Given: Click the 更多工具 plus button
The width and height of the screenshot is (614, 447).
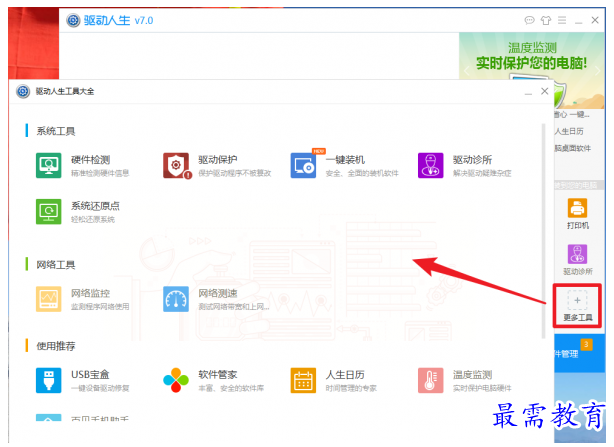Looking at the screenshot, I should [x=578, y=301].
